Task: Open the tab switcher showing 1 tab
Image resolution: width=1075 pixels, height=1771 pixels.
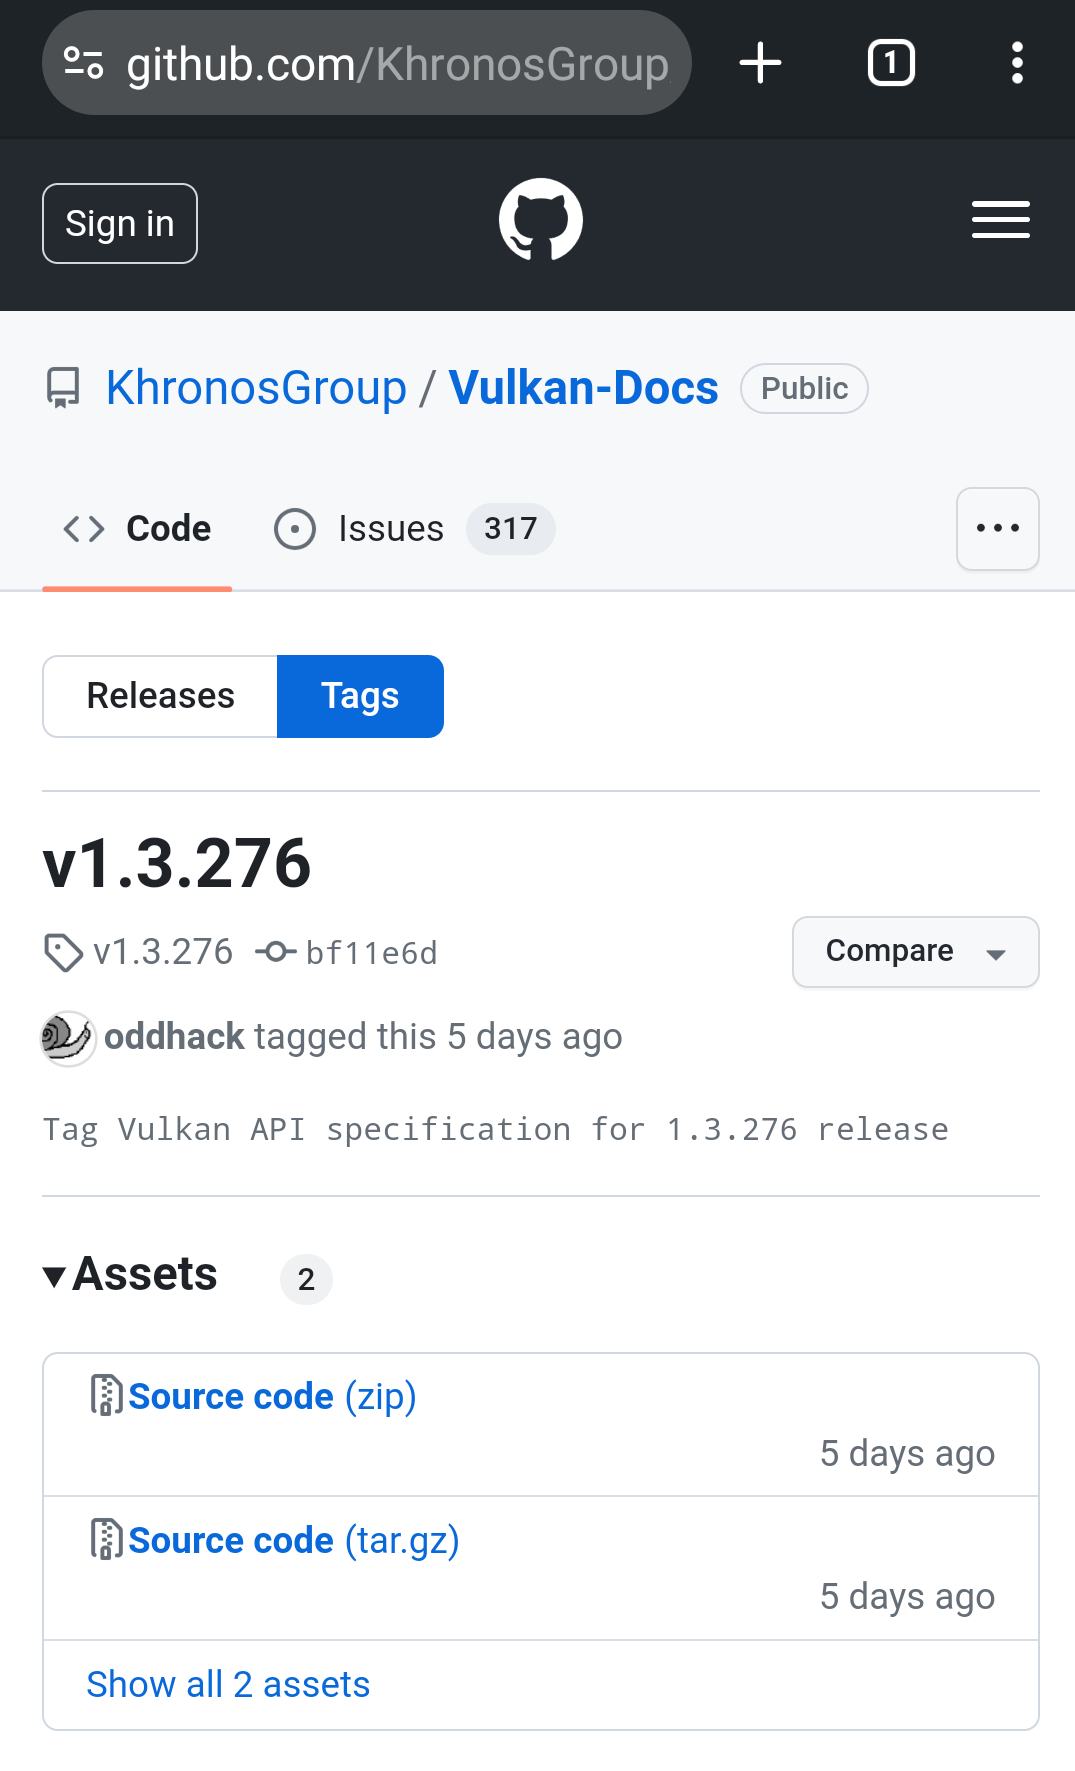Action: click(x=890, y=63)
